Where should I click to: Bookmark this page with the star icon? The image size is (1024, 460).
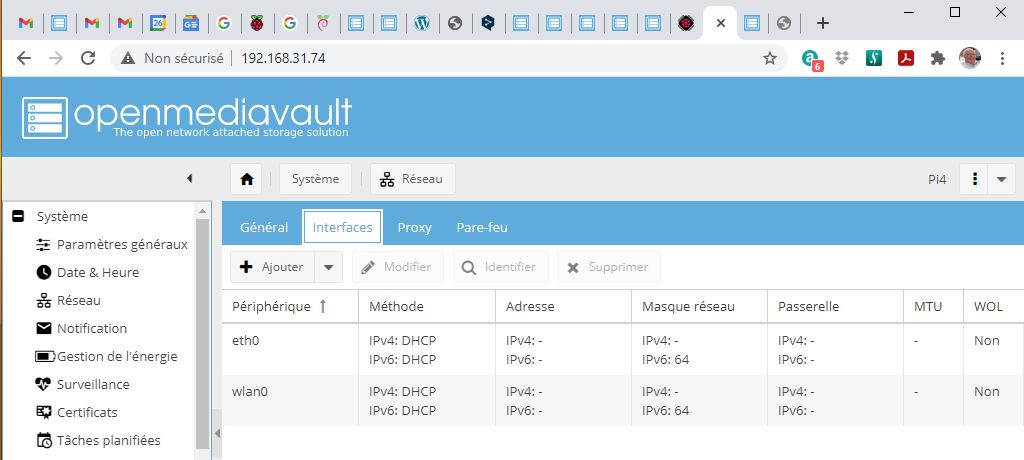click(x=770, y=58)
